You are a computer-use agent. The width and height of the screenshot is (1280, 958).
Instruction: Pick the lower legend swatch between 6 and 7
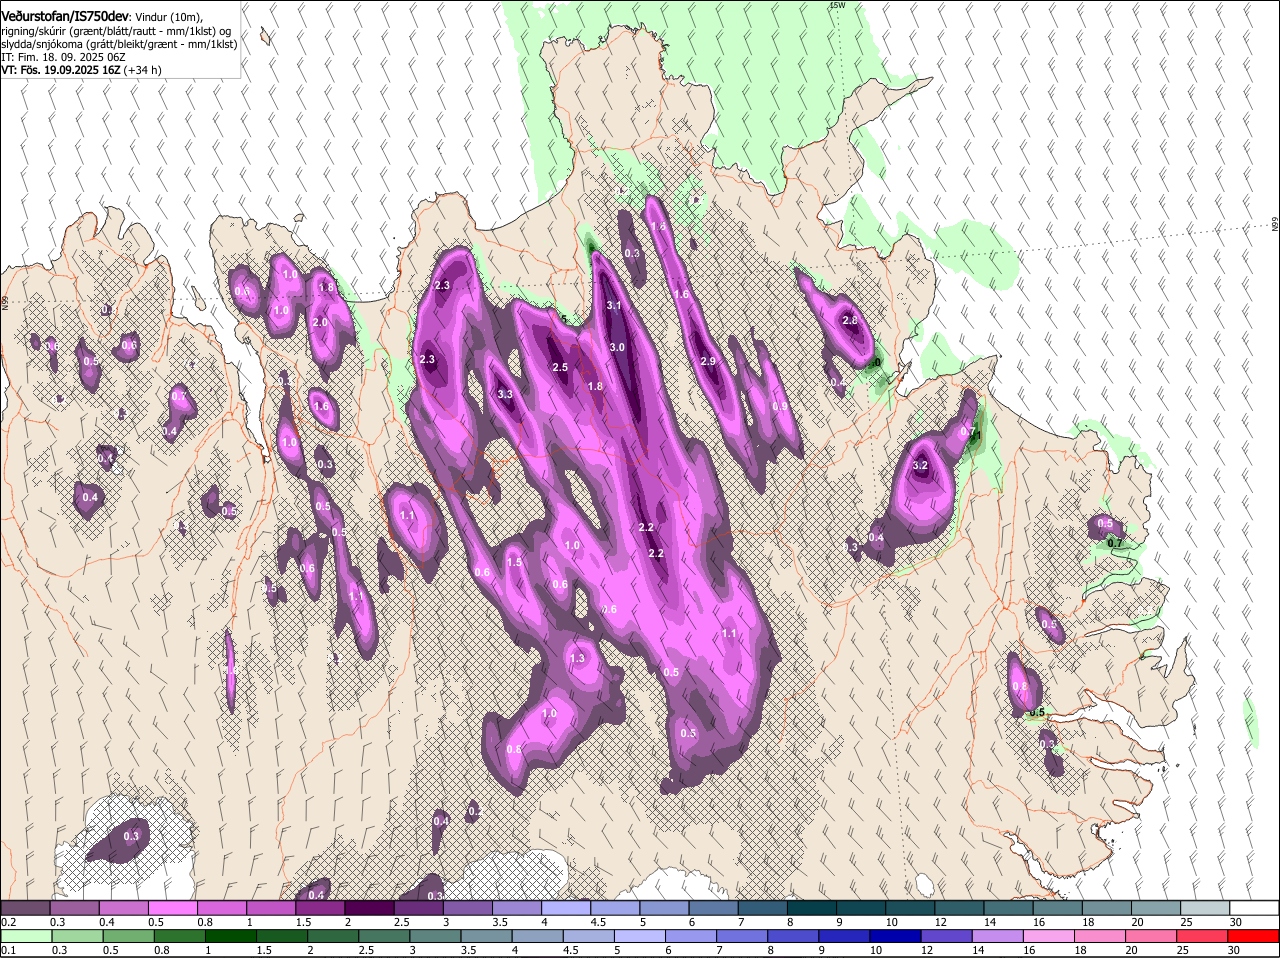coord(692,936)
